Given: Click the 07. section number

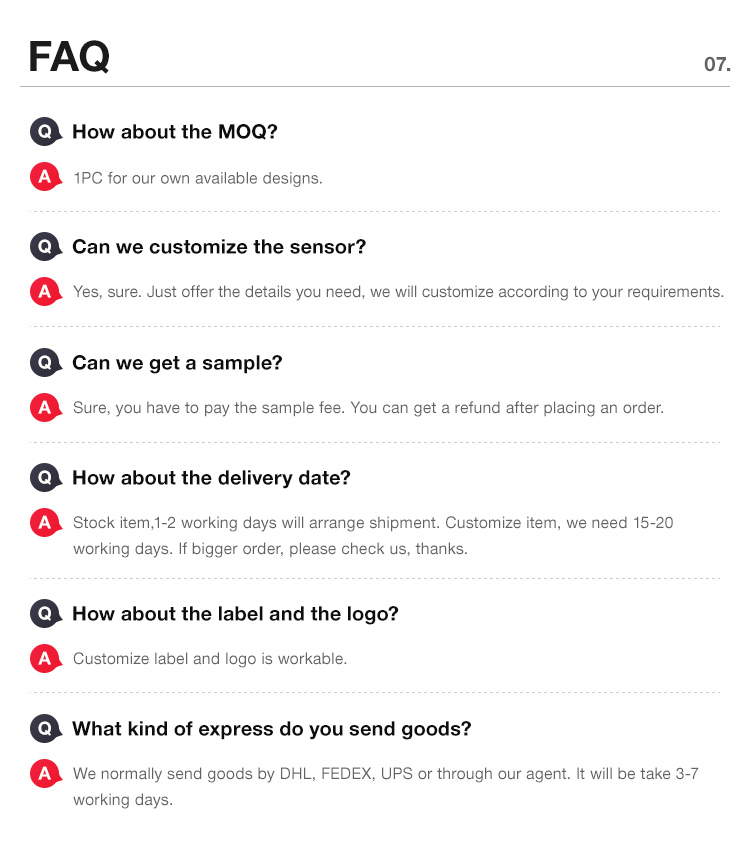Looking at the screenshot, I should point(717,65).
